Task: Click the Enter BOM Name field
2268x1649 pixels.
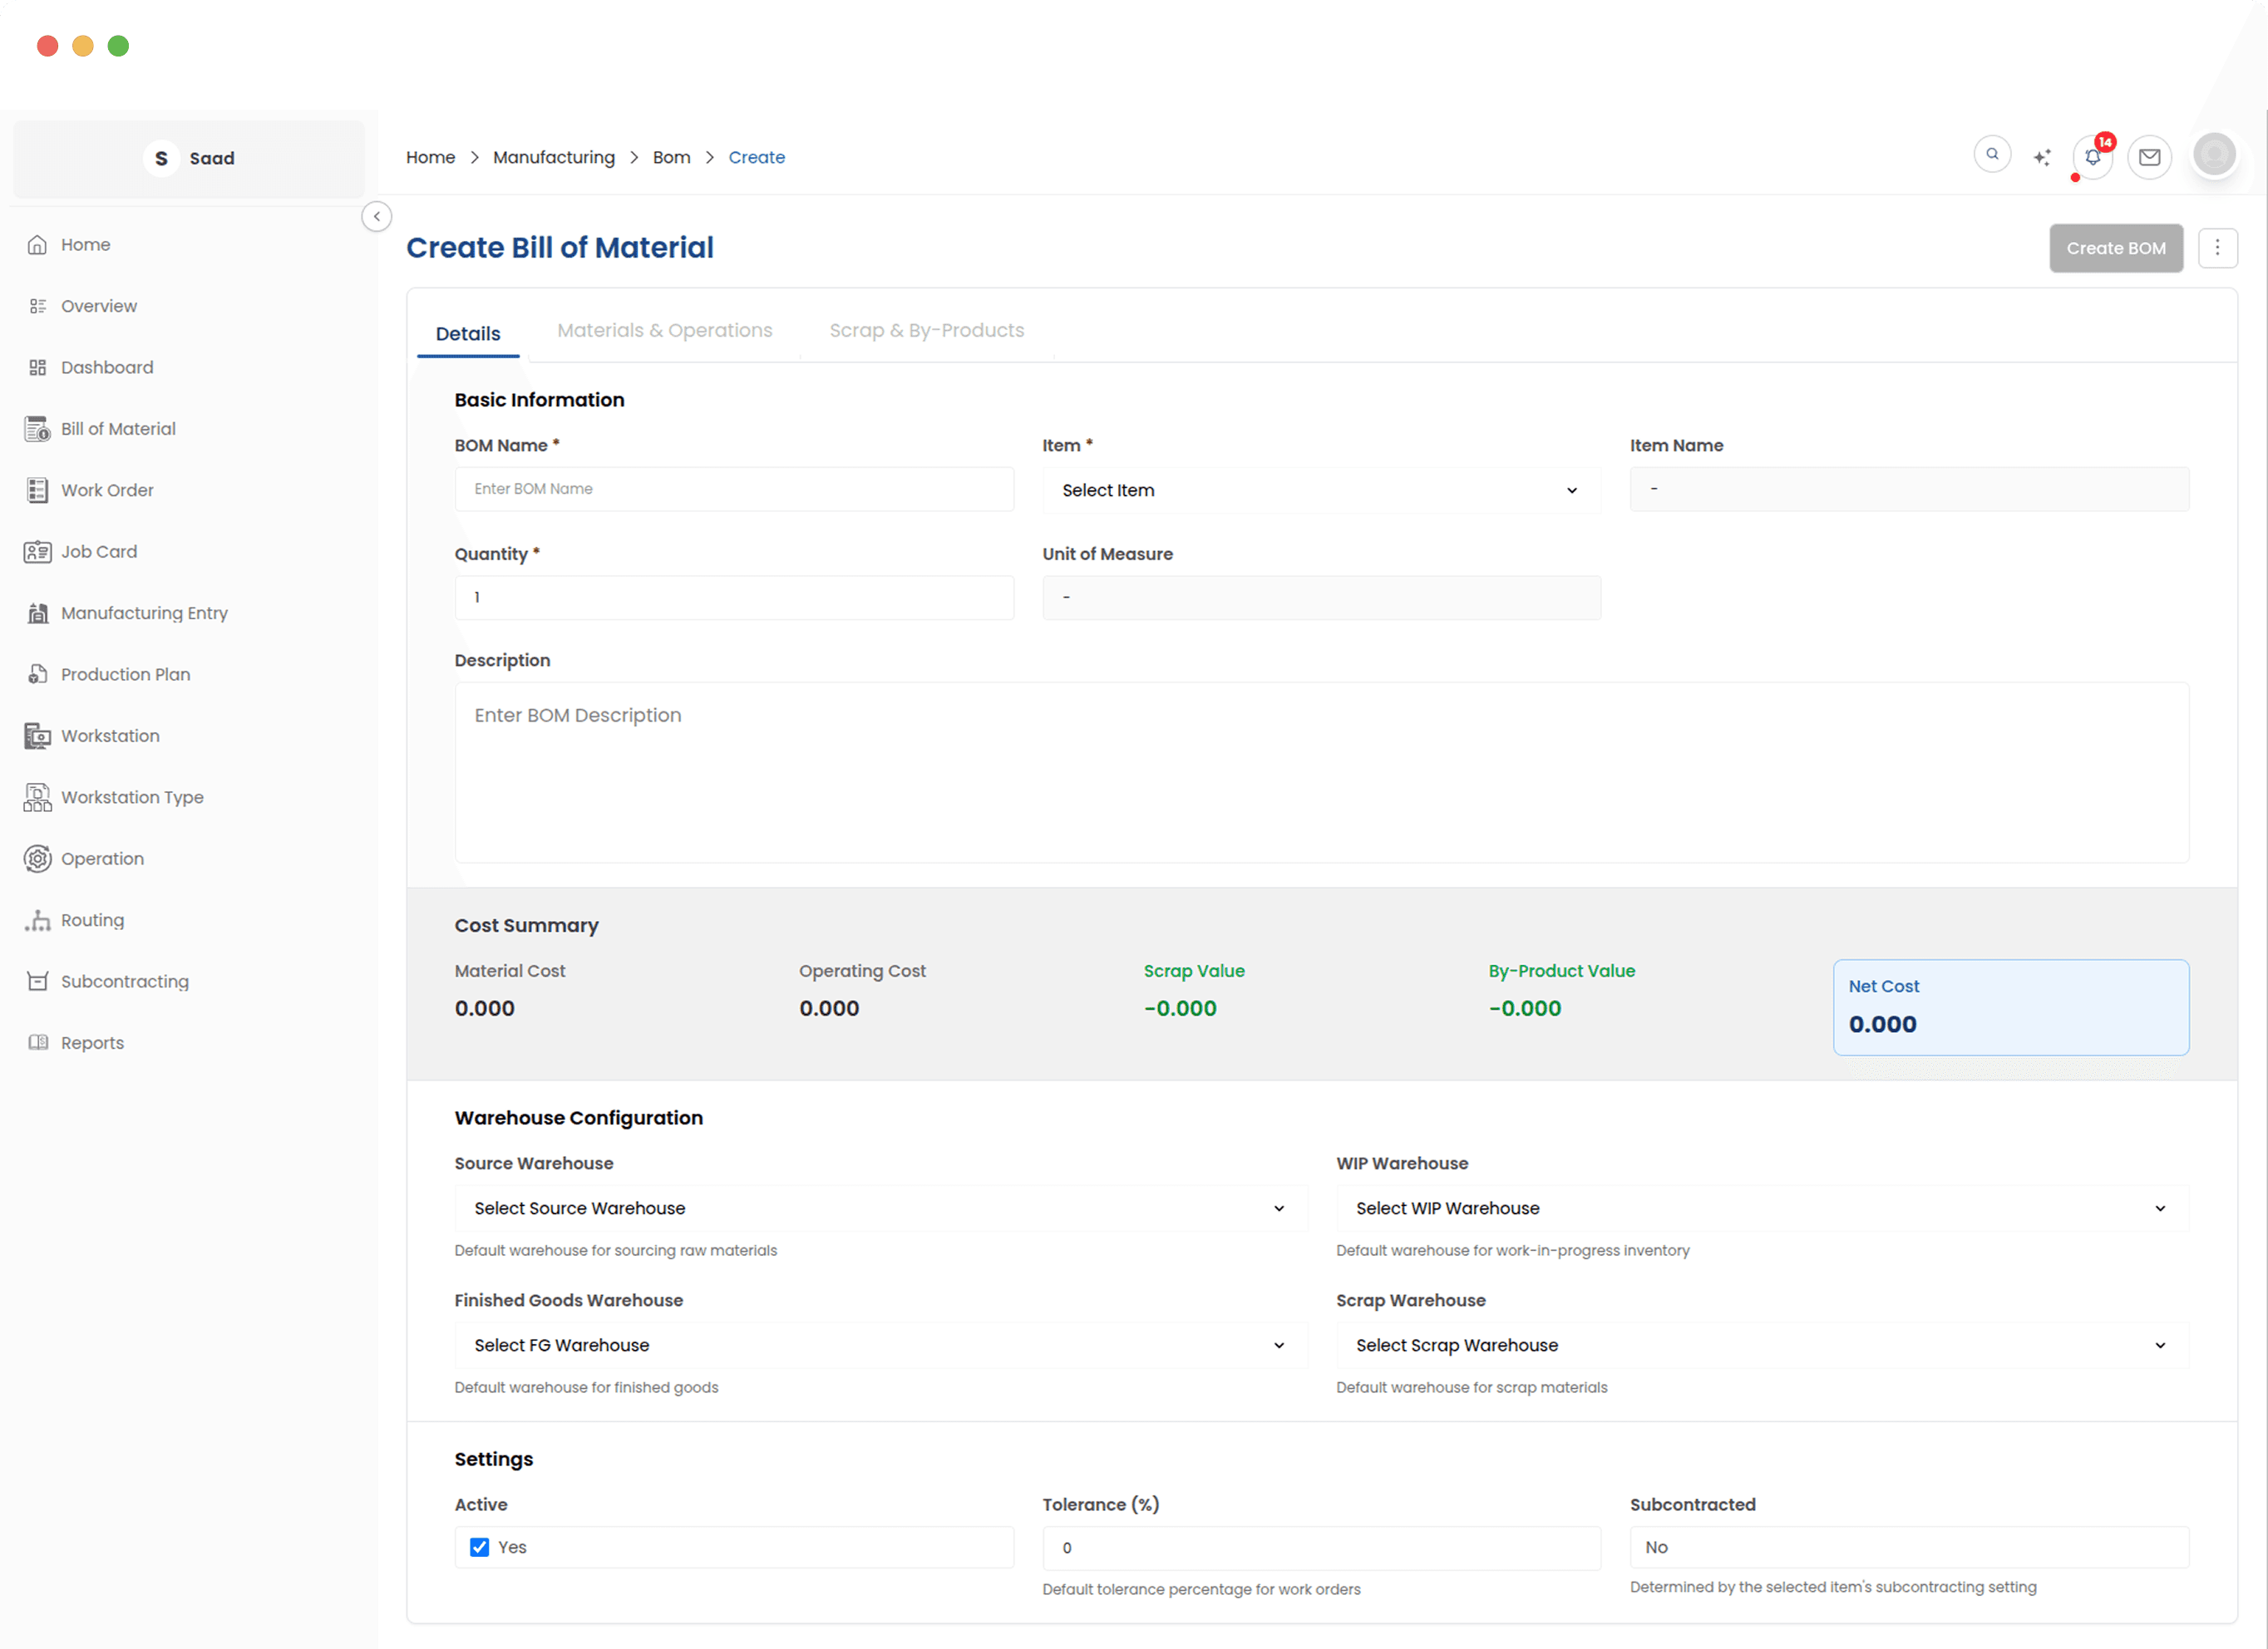Action: [x=734, y=489]
